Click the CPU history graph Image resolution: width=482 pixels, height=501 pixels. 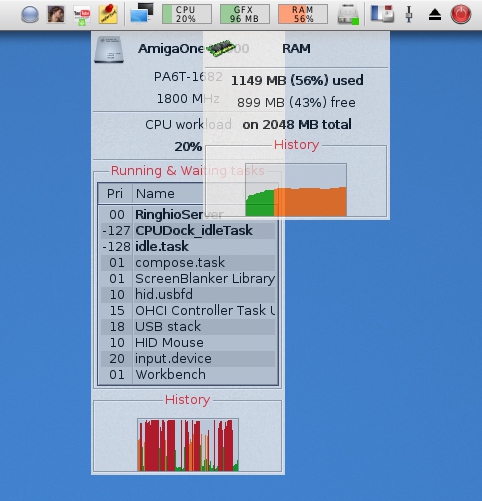[x=188, y=445]
